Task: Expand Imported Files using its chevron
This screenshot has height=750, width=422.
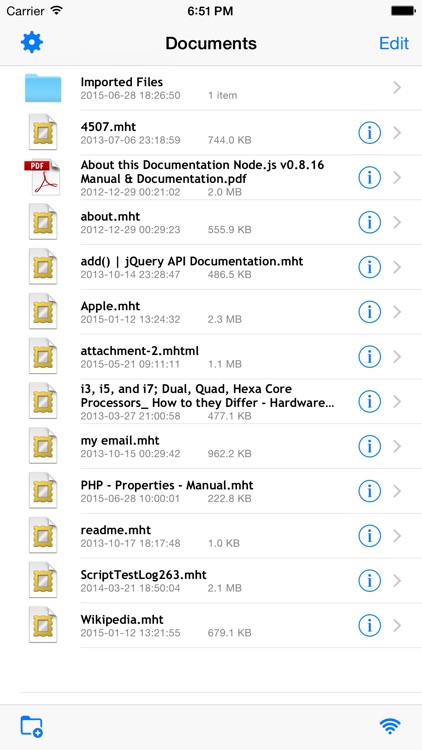Action: click(397, 88)
